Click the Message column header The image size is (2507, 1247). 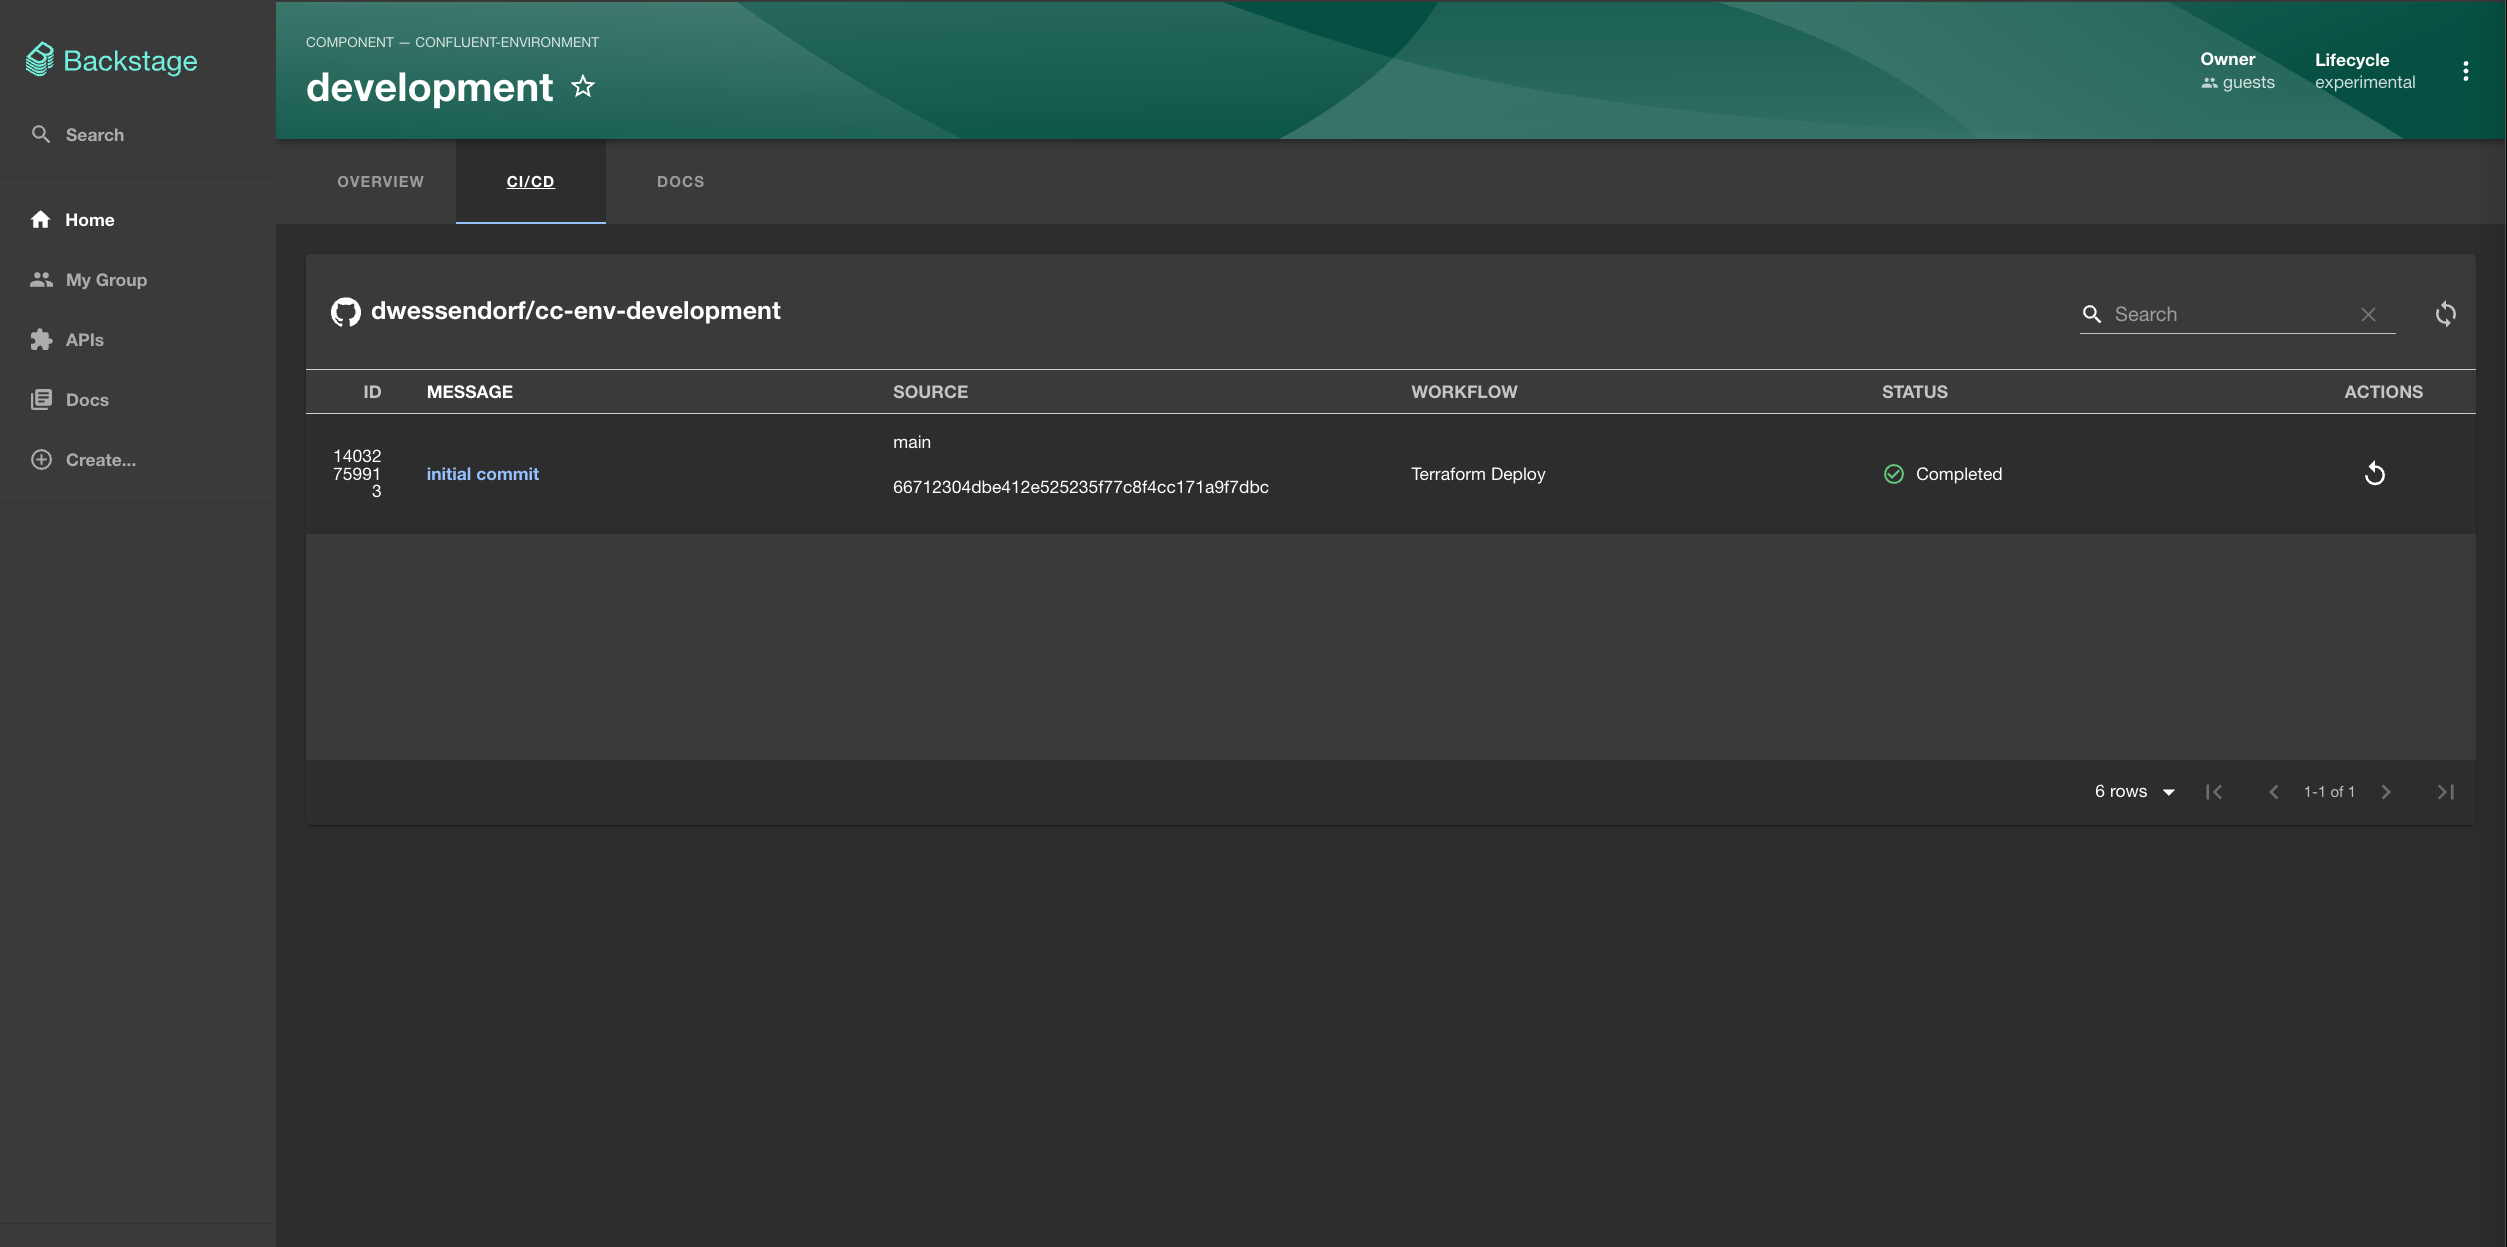pos(469,392)
